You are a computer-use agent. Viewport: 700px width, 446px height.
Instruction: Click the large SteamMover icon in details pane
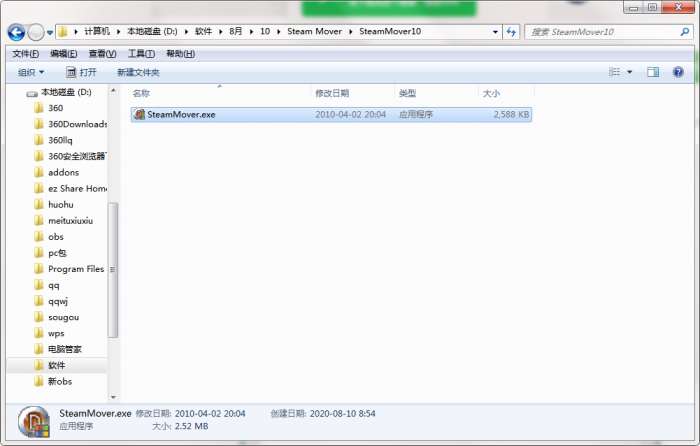[34, 421]
